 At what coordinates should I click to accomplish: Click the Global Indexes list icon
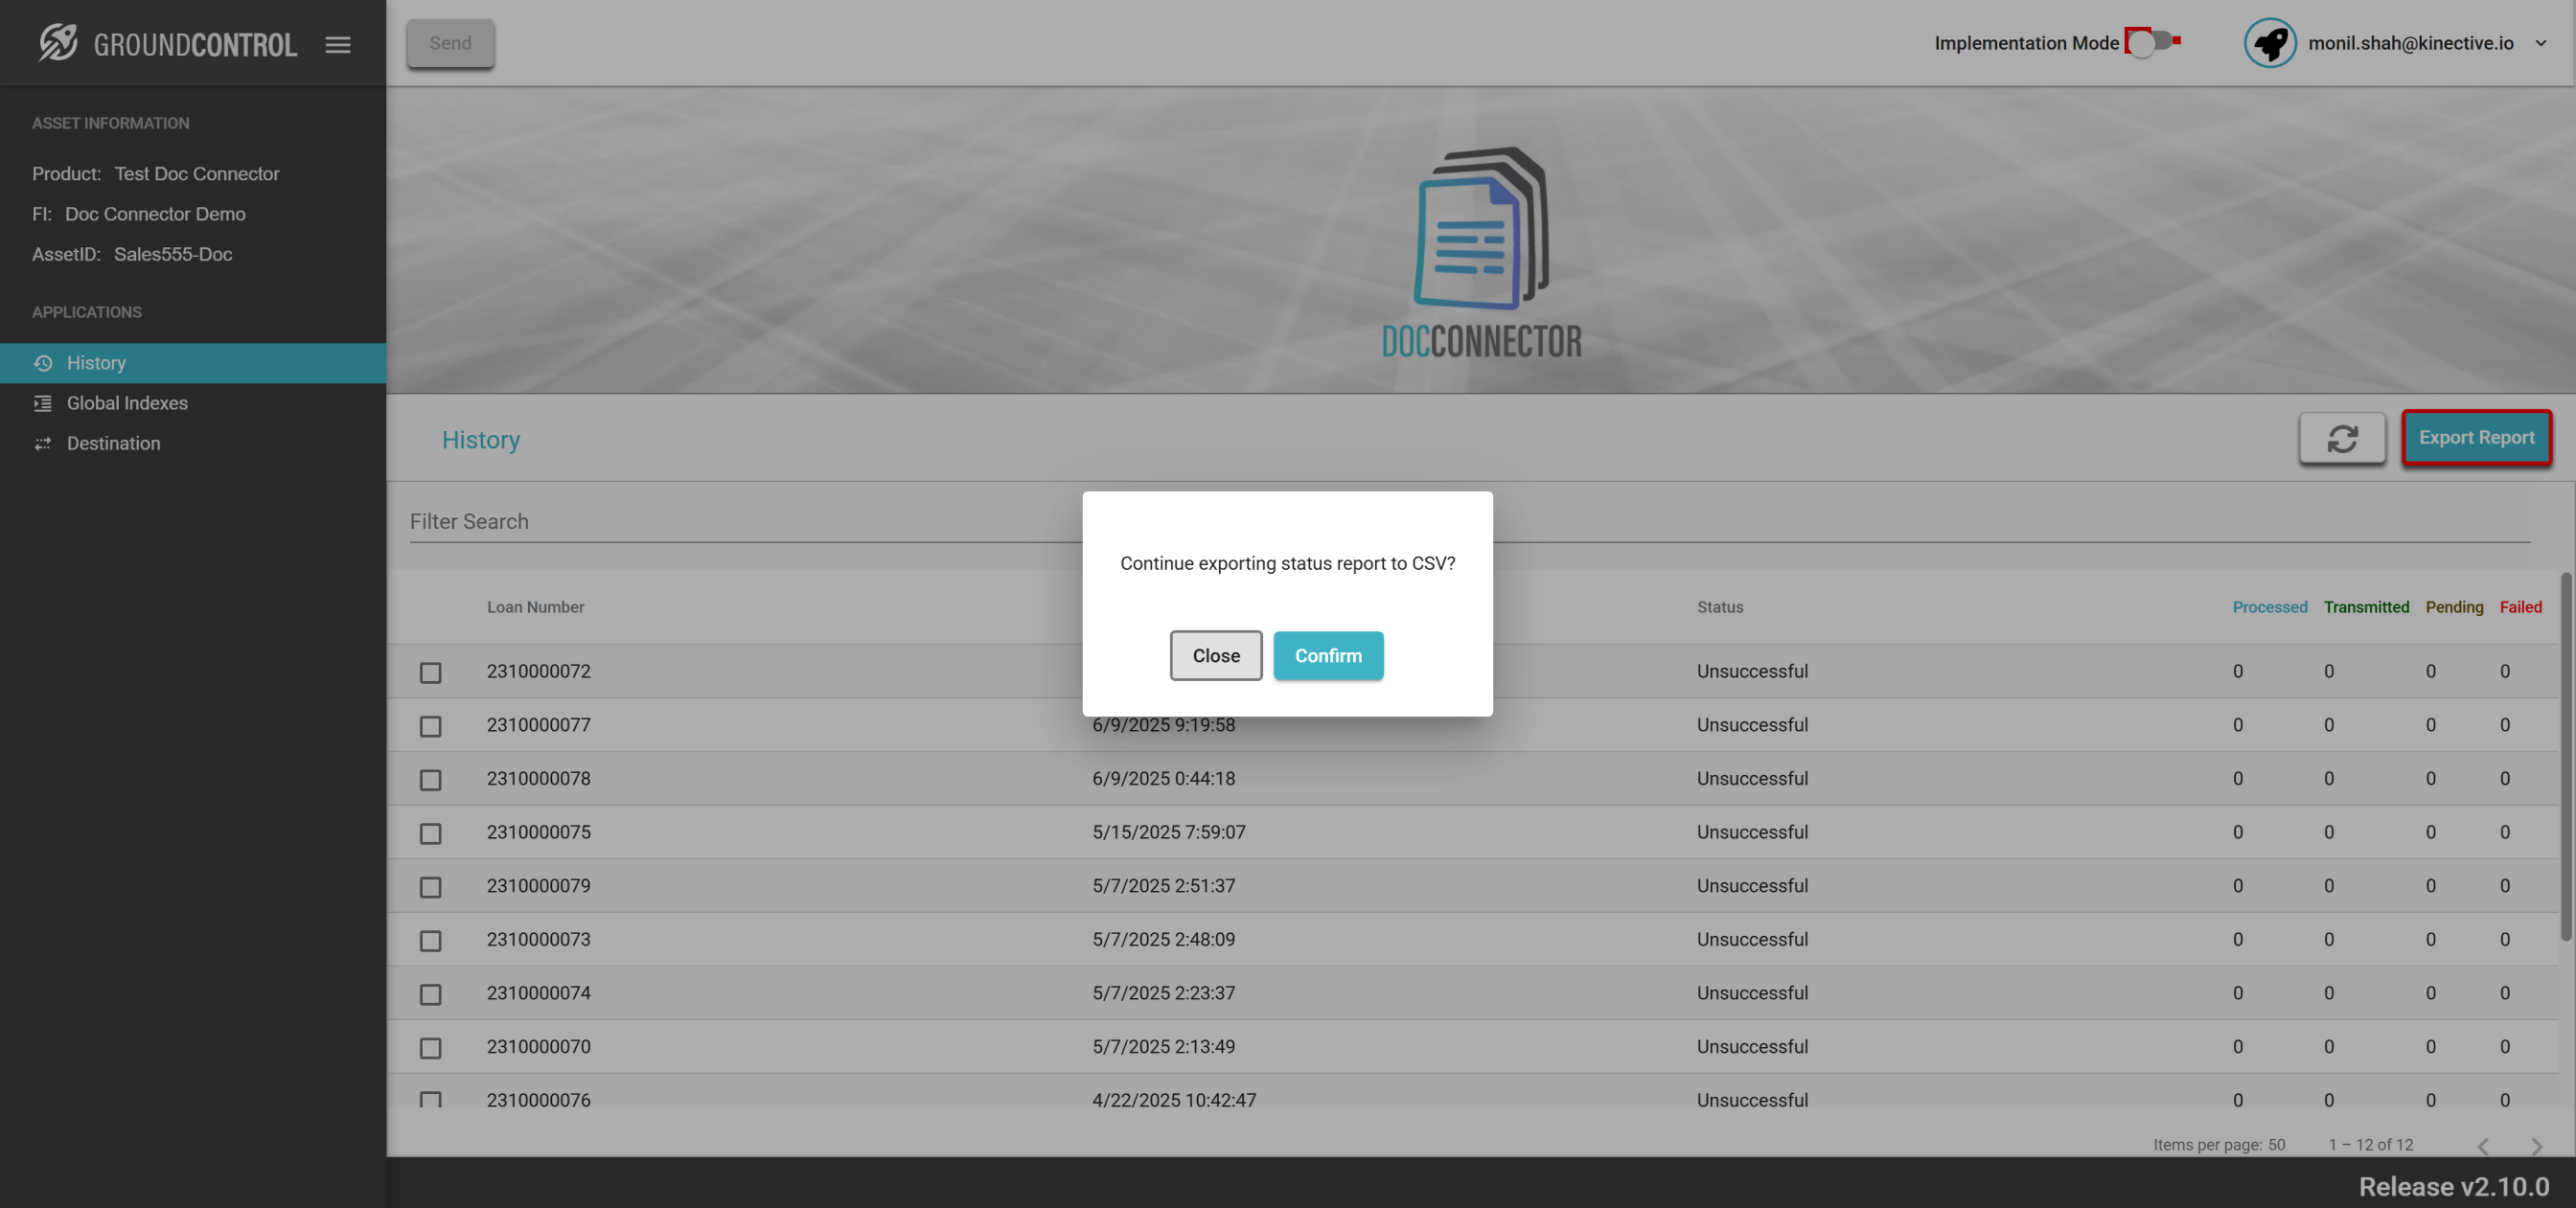click(x=43, y=403)
